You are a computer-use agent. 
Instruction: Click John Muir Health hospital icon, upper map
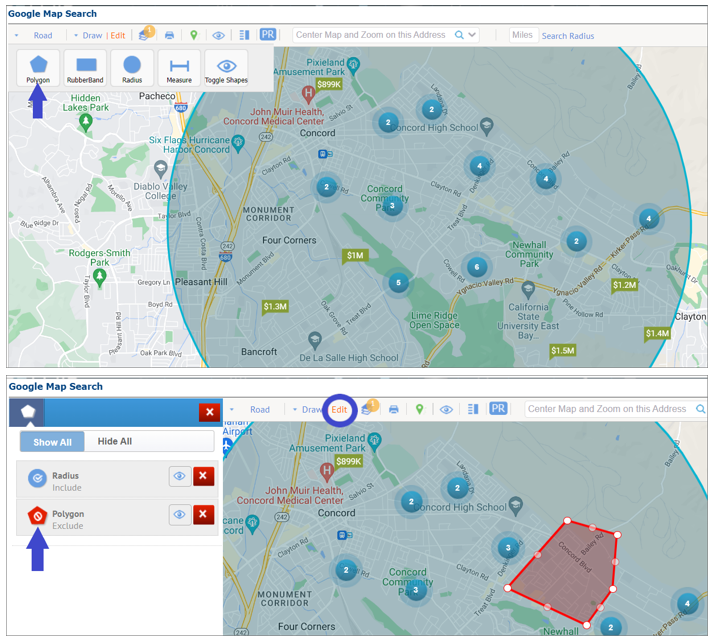pyautogui.click(x=308, y=94)
